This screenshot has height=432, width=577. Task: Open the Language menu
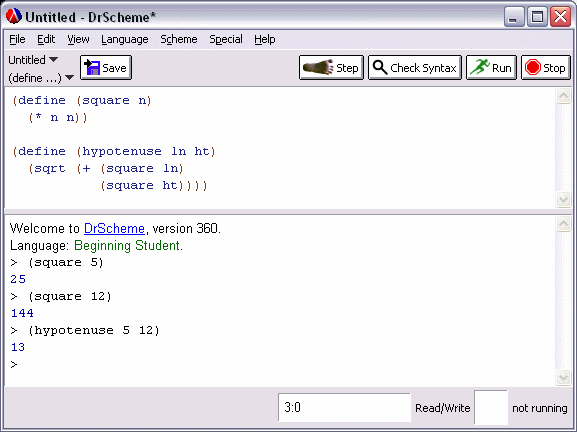(x=125, y=39)
